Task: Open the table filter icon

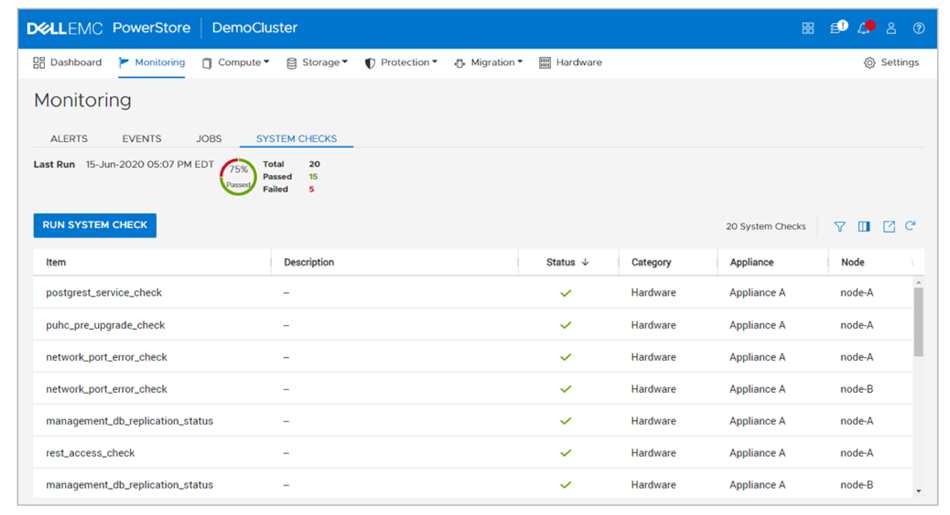Action: coord(839,226)
